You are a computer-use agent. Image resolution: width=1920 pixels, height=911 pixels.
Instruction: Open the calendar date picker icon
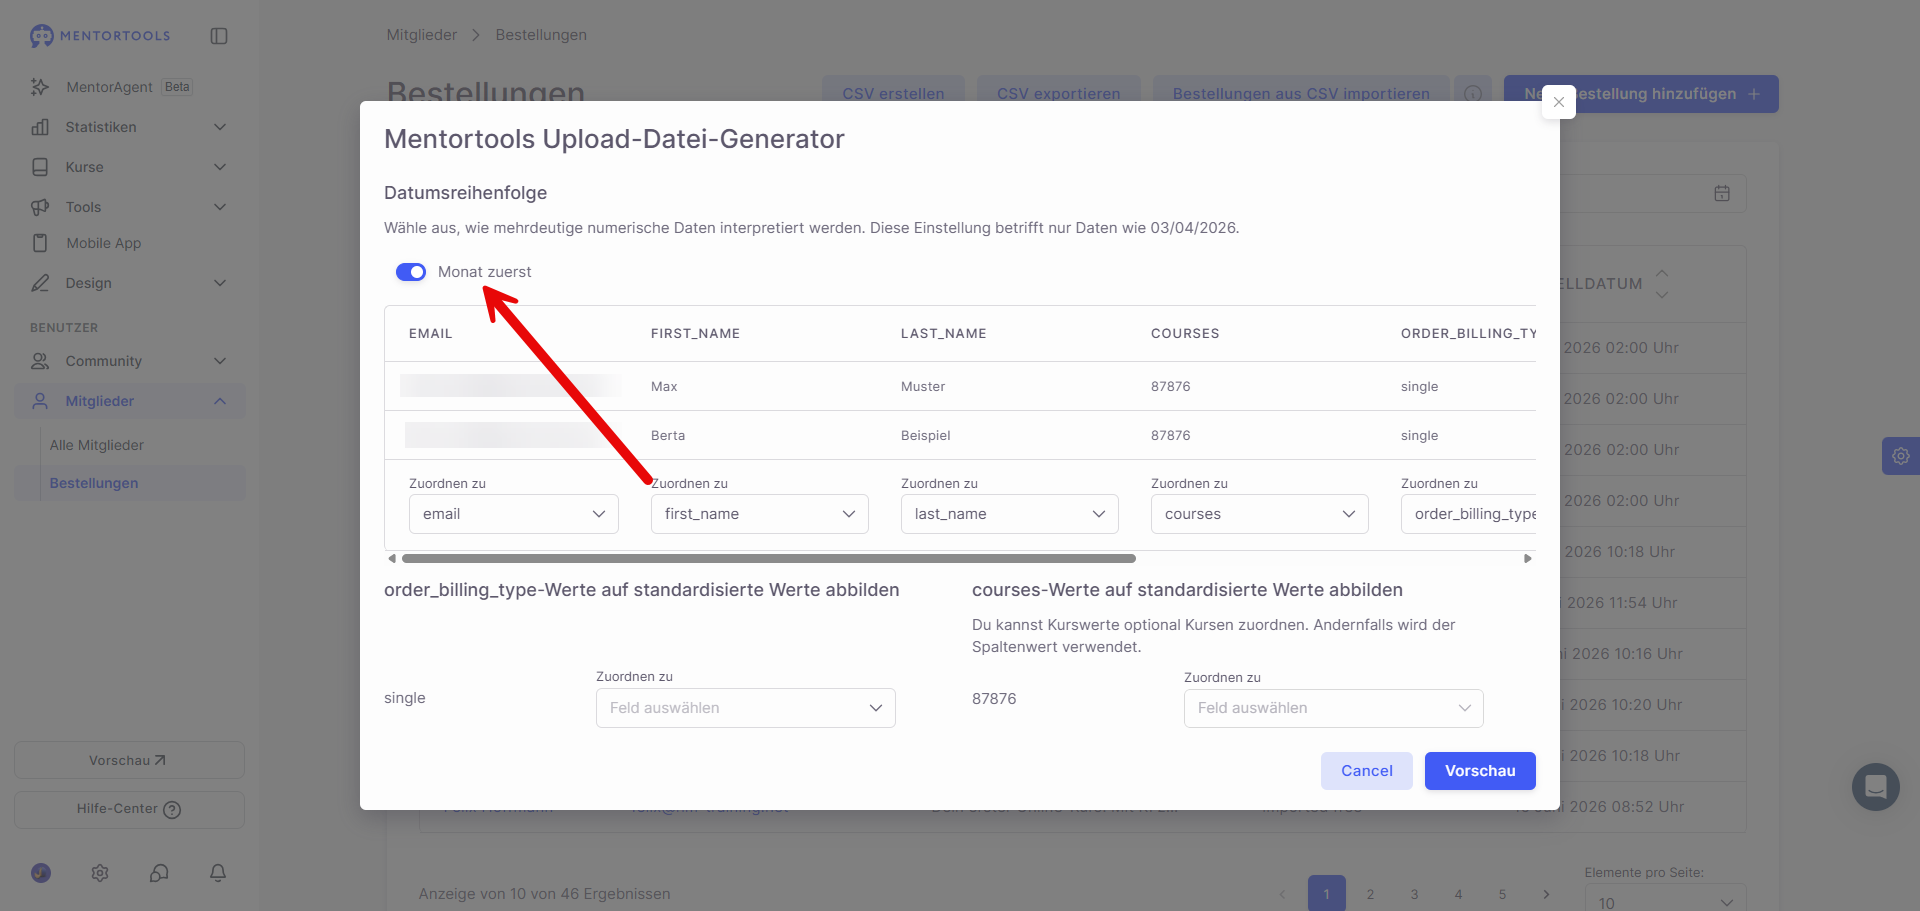[1722, 193]
